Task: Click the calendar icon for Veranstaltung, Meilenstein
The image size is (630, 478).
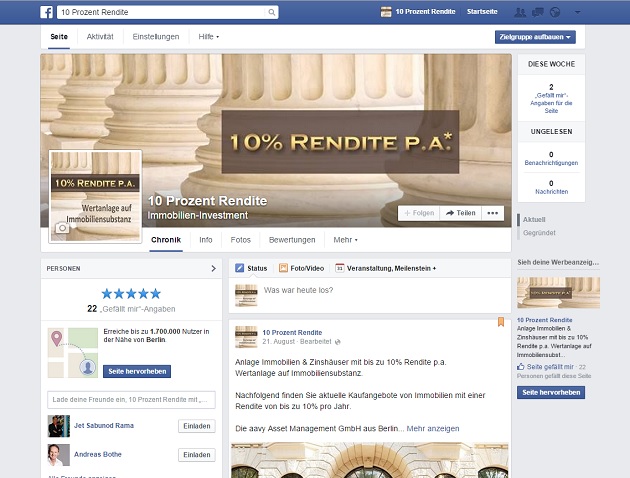Action: 340,268
